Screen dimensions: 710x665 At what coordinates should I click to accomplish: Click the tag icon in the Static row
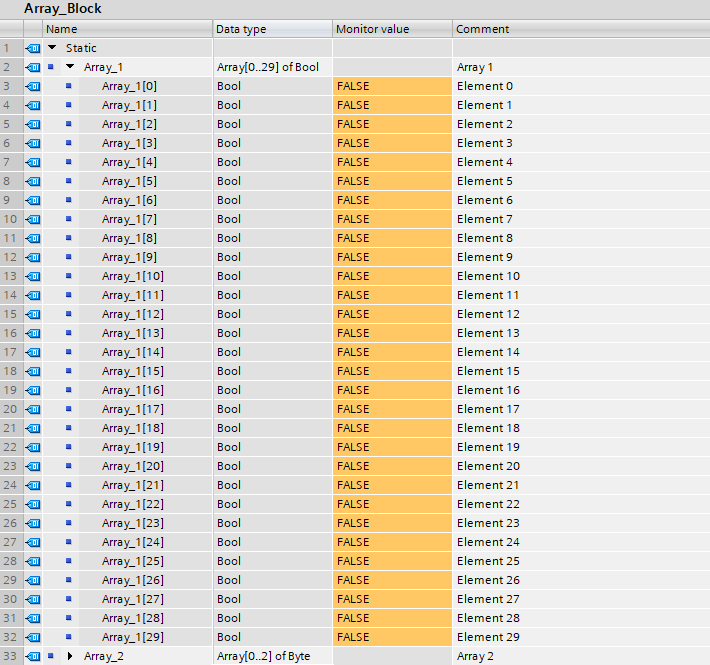pyautogui.click(x=31, y=48)
